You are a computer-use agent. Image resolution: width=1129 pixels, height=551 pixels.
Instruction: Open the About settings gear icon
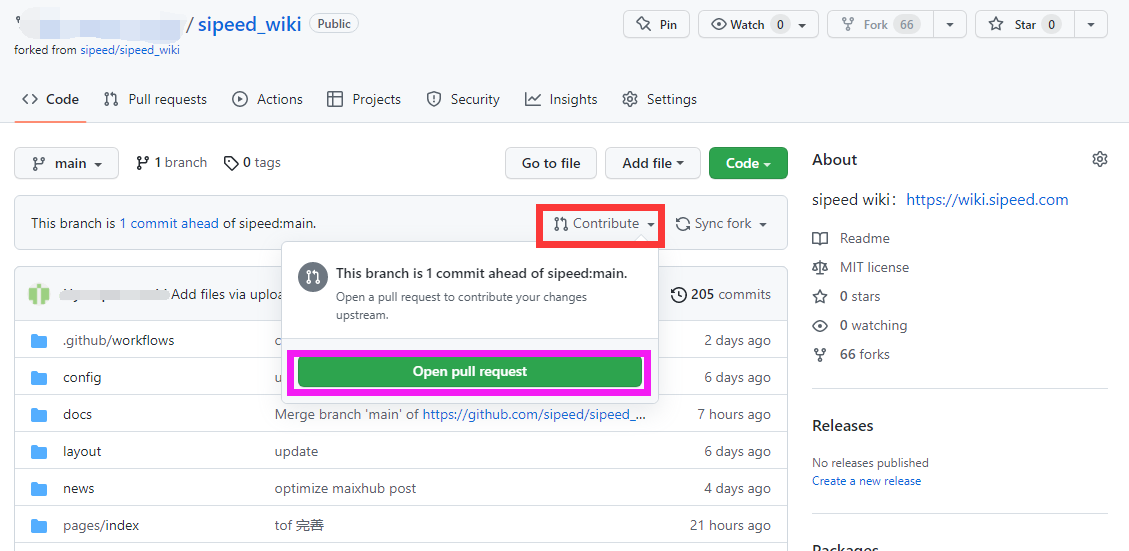[1099, 159]
